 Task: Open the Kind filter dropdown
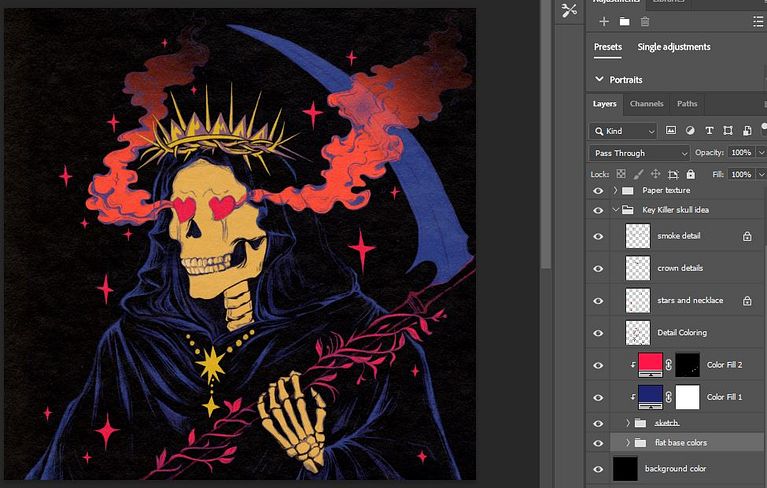[x=623, y=131]
